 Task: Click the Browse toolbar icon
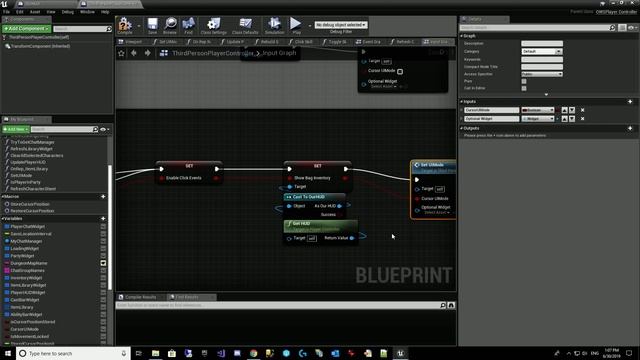coord(170,25)
